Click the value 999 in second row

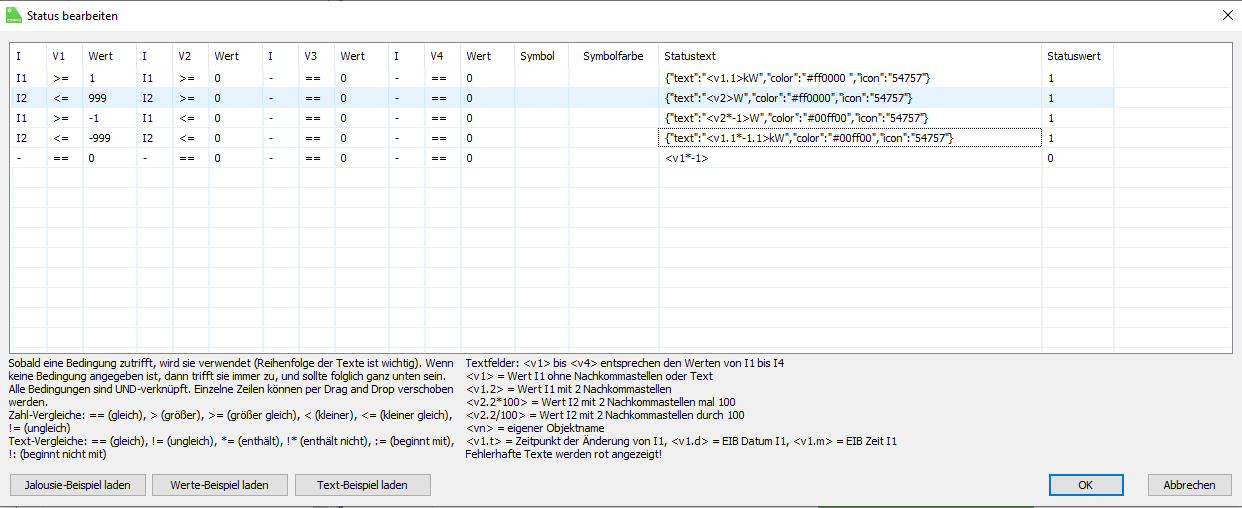tap(97, 98)
